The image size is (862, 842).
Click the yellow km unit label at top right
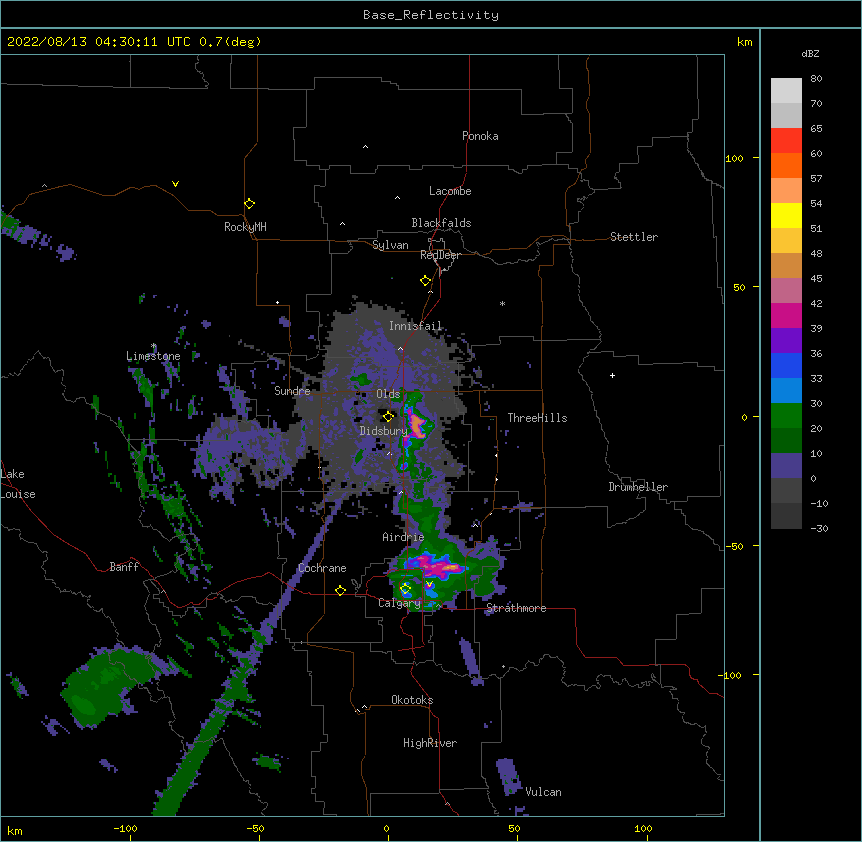point(744,42)
